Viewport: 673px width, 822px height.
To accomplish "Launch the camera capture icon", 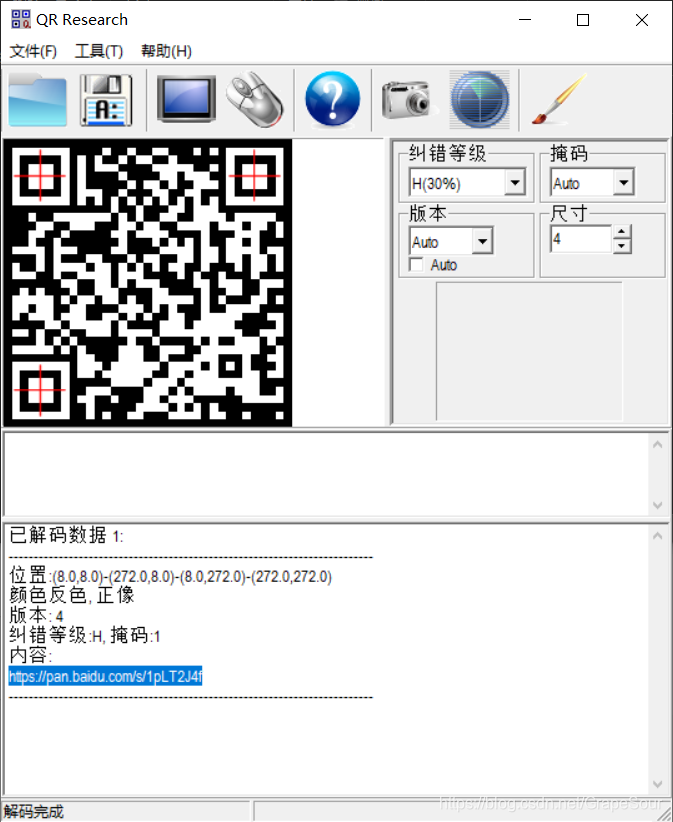I will coord(408,99).
